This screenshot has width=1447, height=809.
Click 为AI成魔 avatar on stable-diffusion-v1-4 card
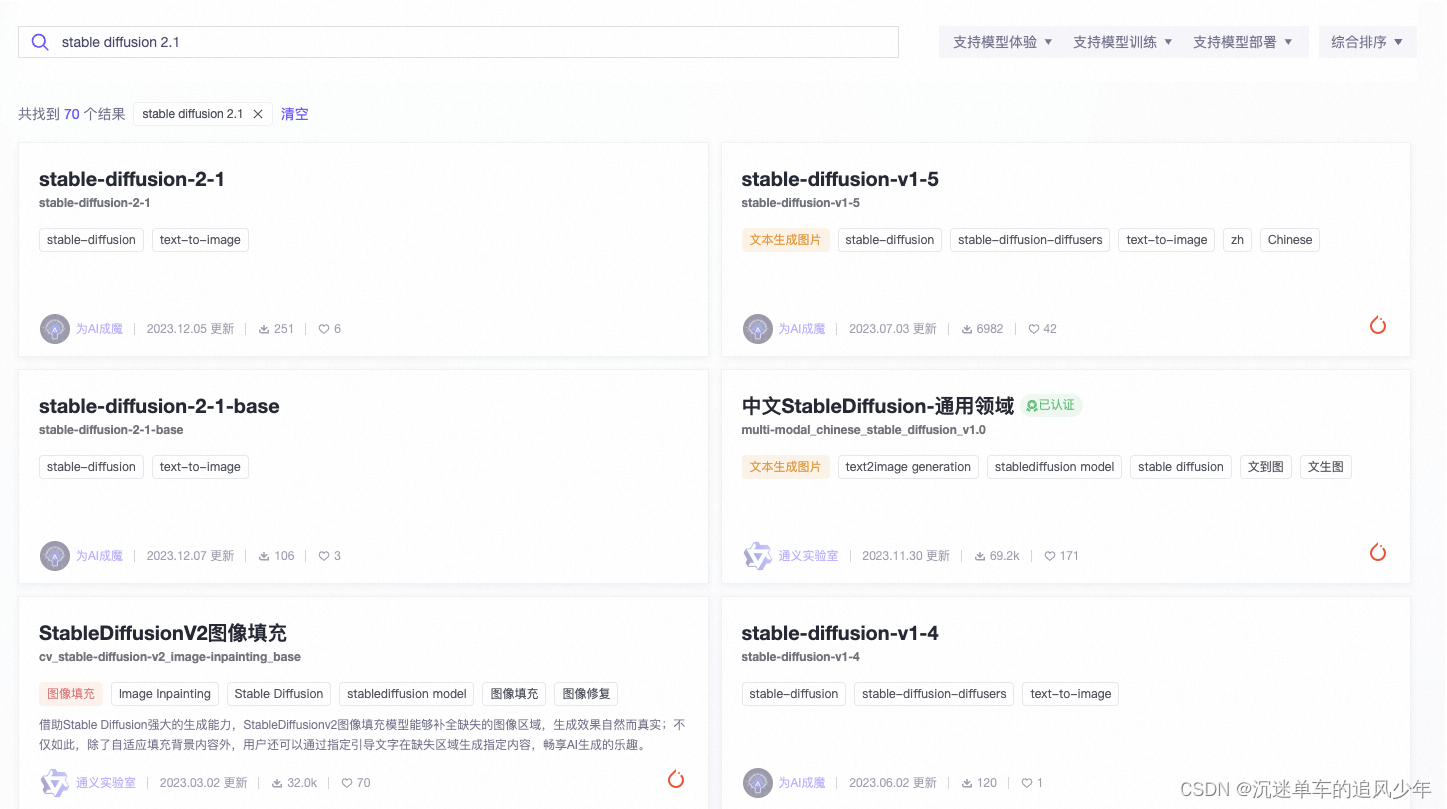758,782
